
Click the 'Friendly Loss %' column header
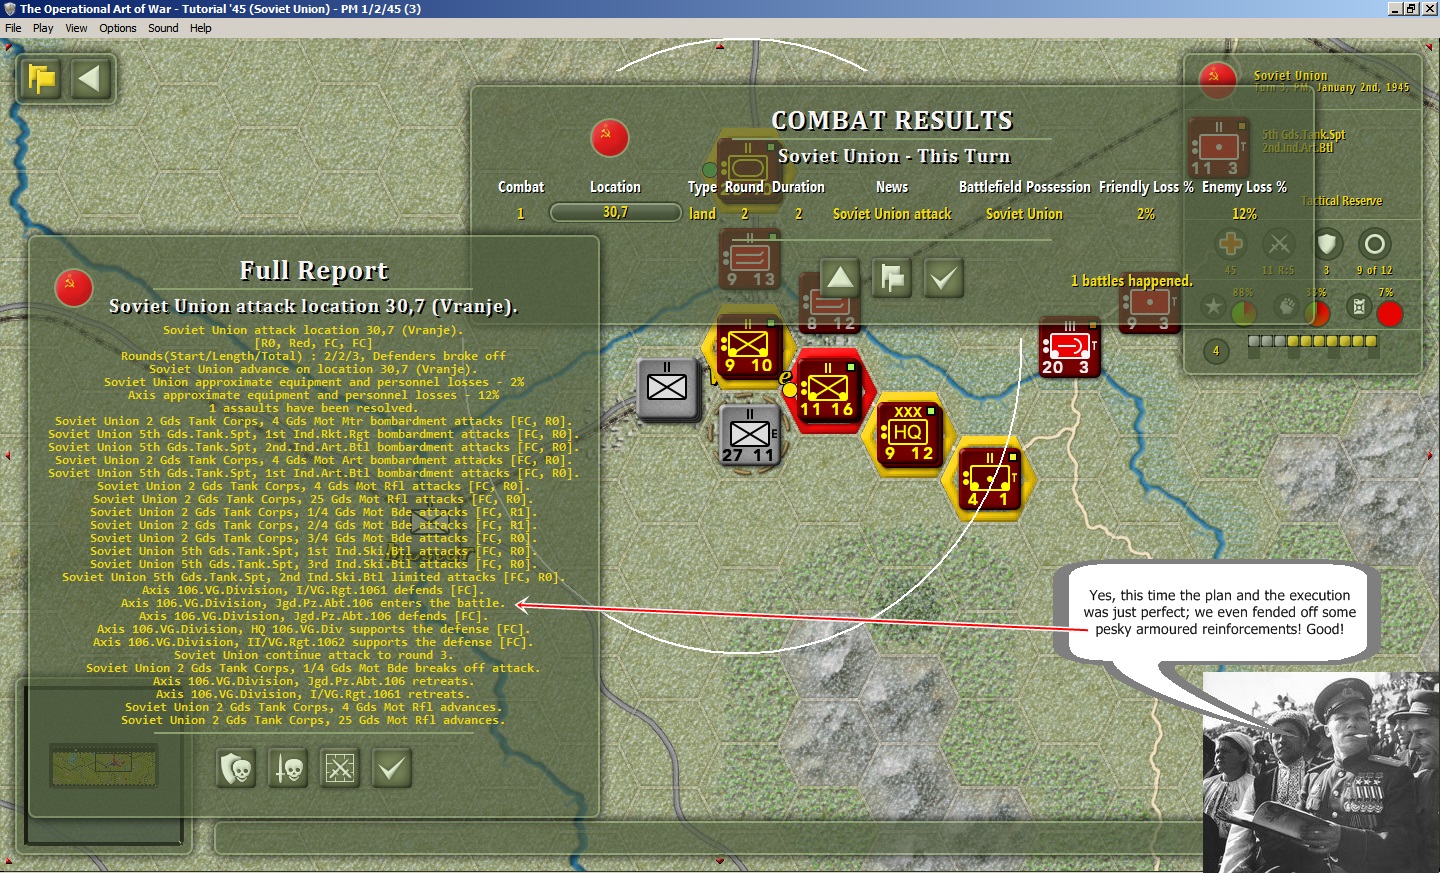tap(1146, 187)
